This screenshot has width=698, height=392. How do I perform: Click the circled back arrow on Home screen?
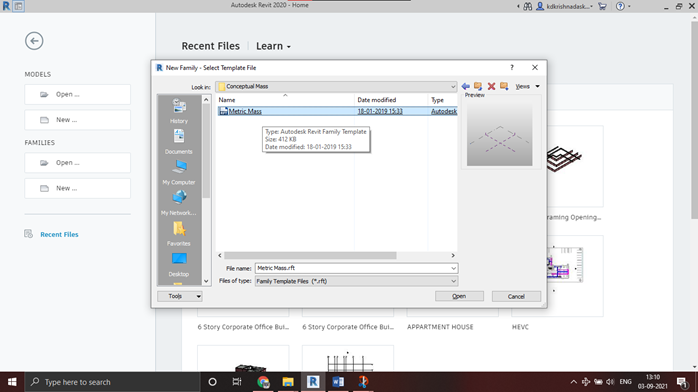pyautogui.click(x=34, y=41)
